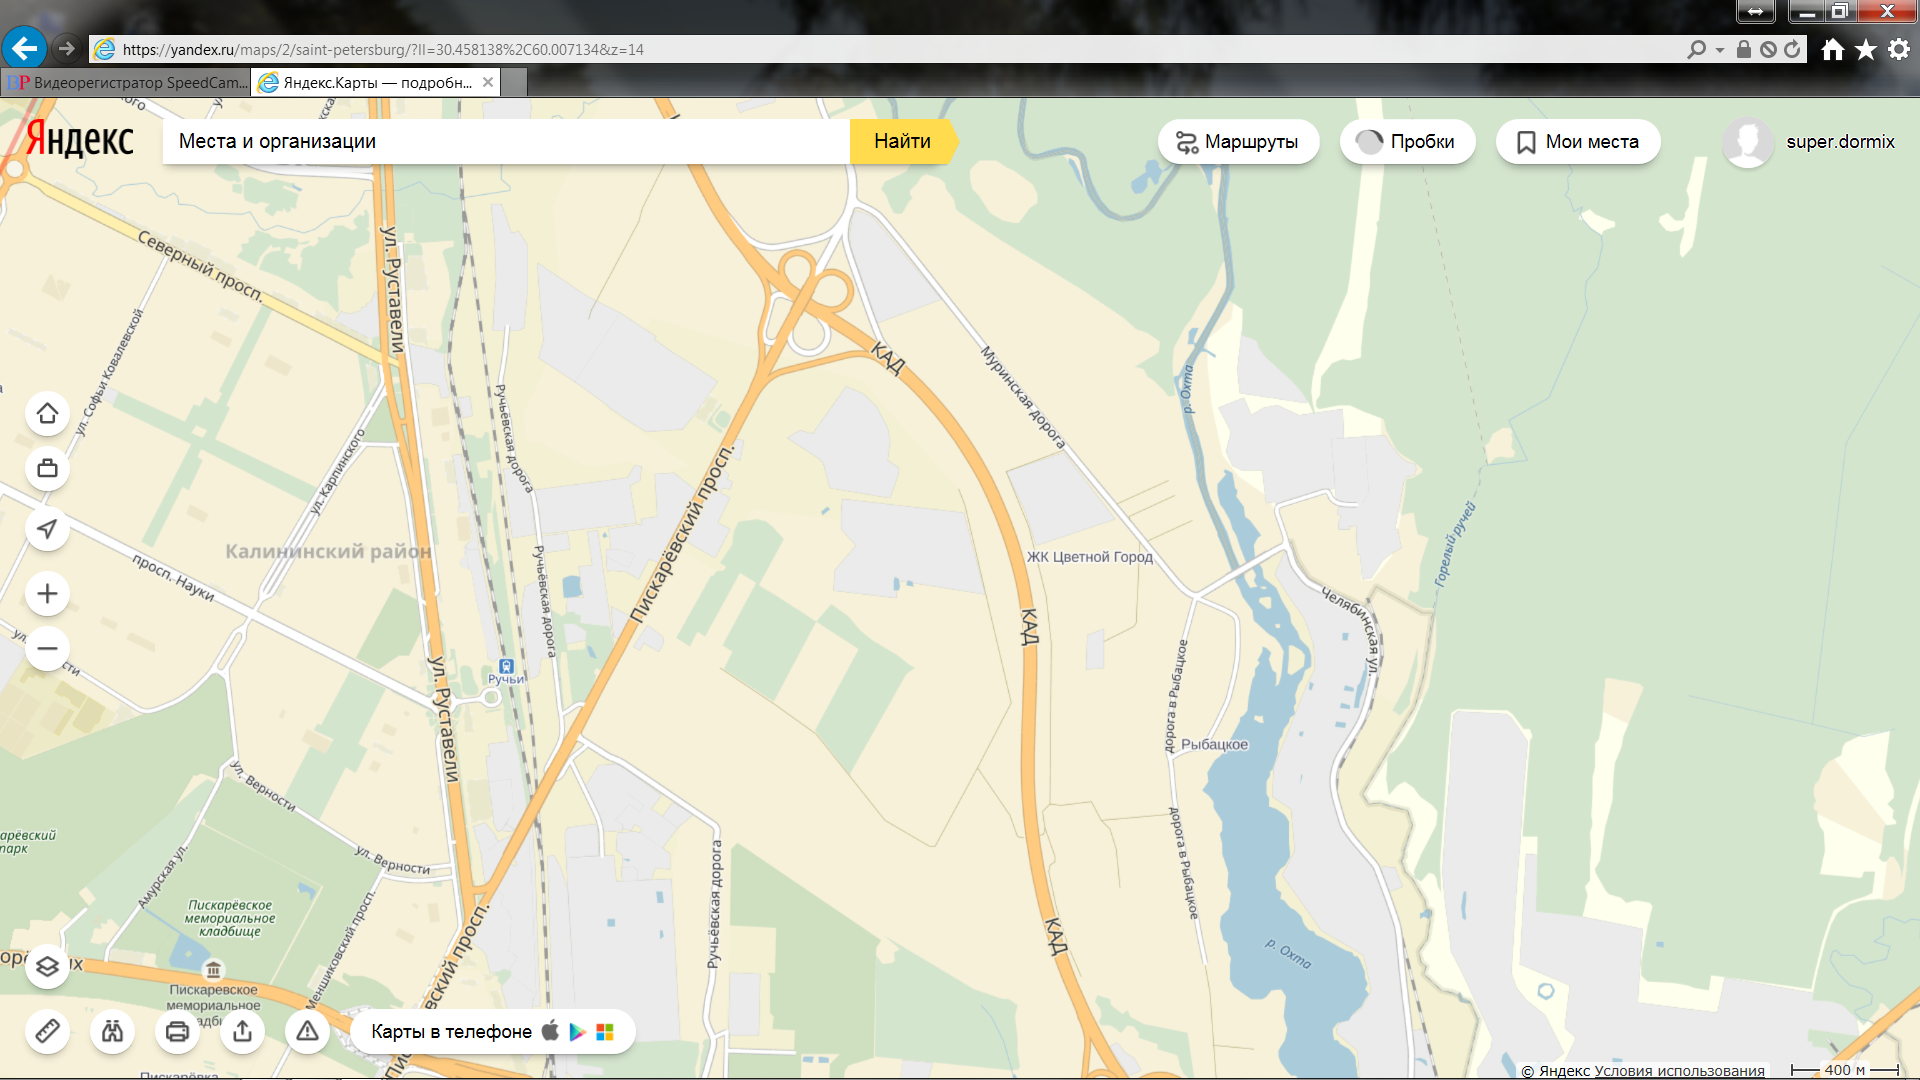Switch to Видеорегистратор SpeedCam browser tab
This screenshot has width=1920, height=1080.
(x=126, y=83)
